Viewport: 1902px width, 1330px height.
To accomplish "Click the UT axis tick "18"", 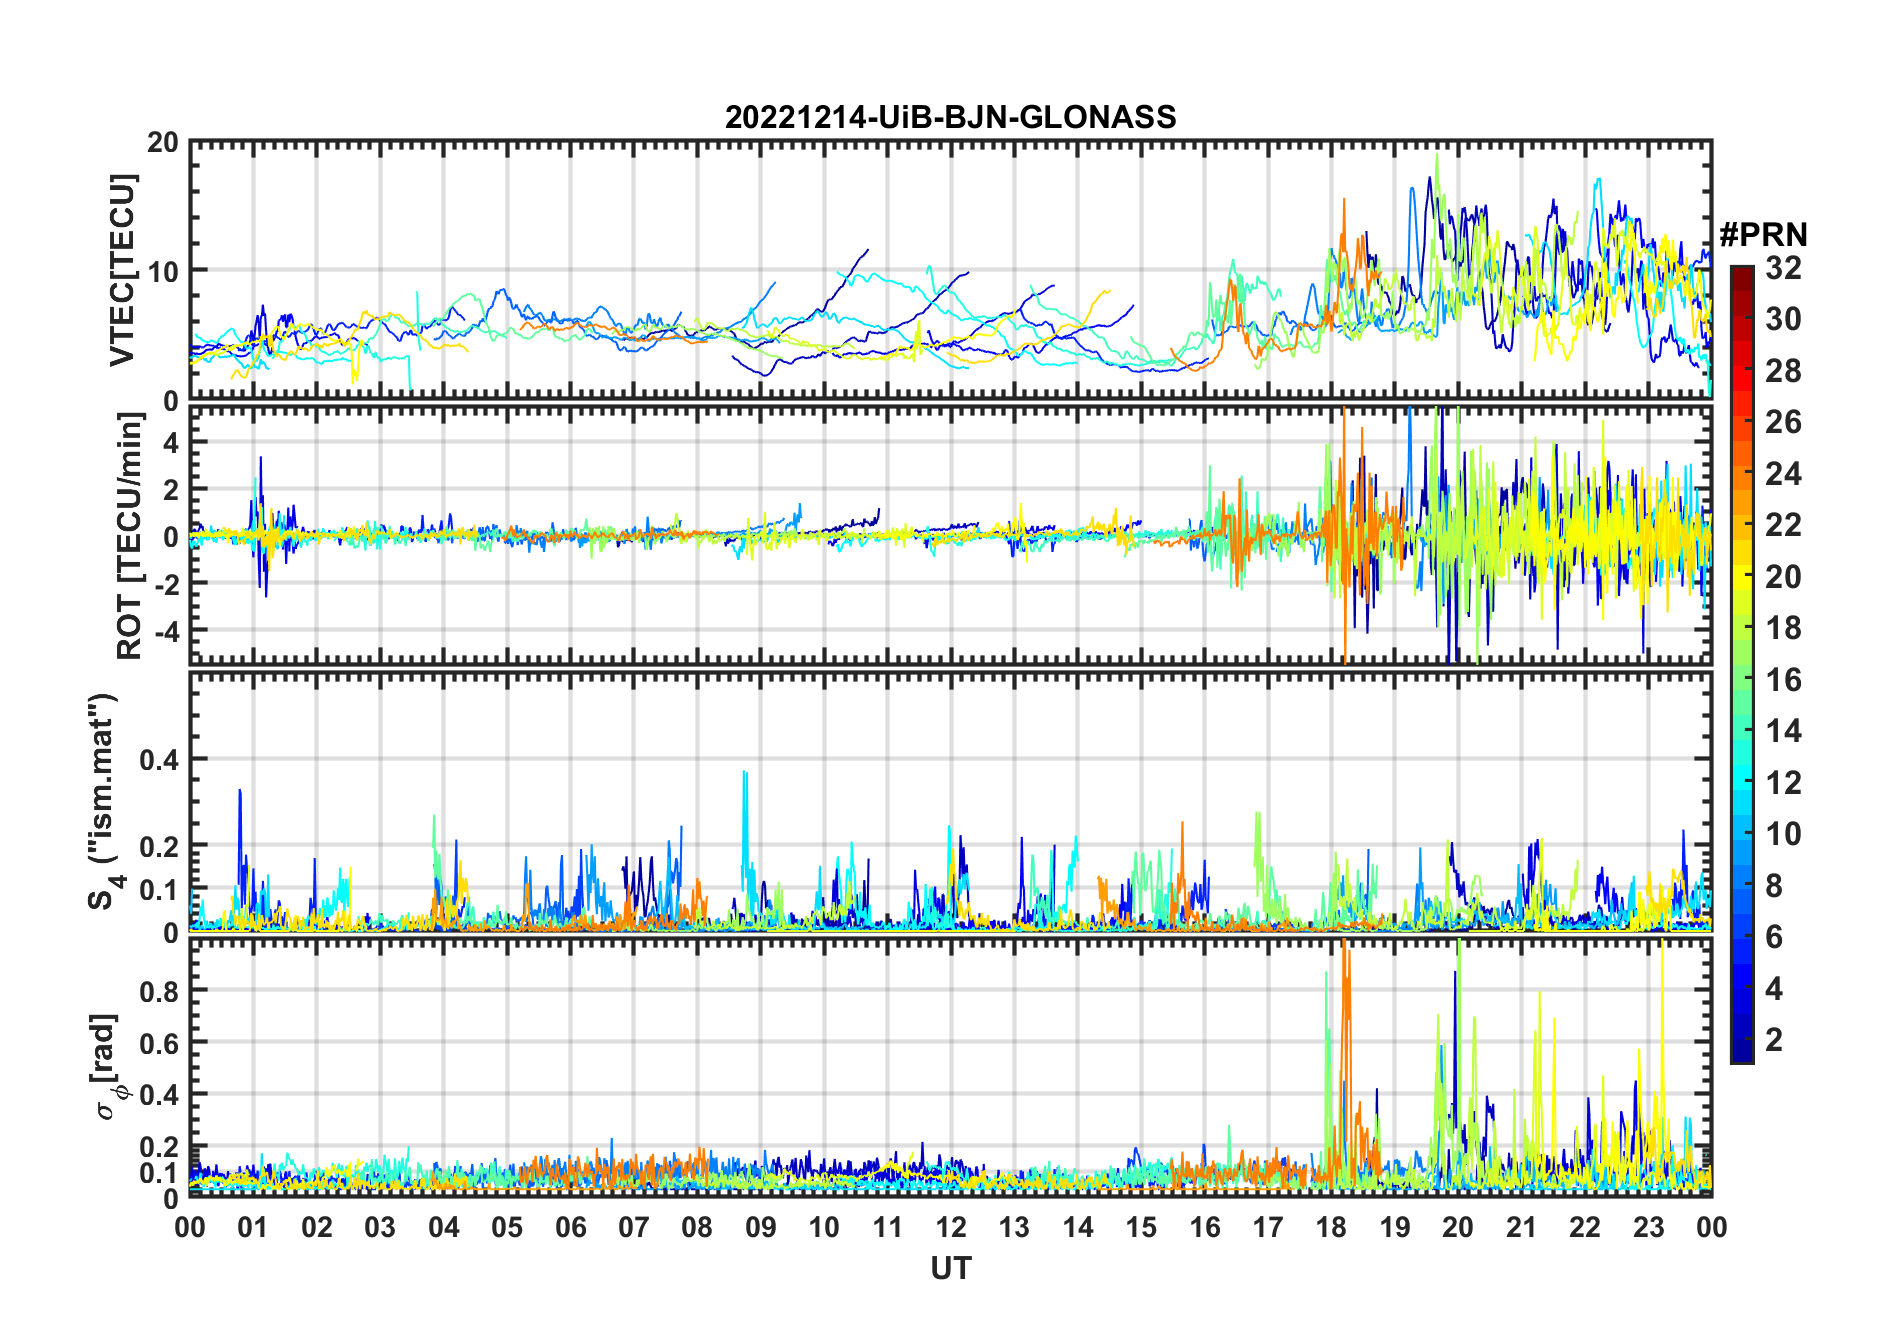I will [x=1331, y=1227].
